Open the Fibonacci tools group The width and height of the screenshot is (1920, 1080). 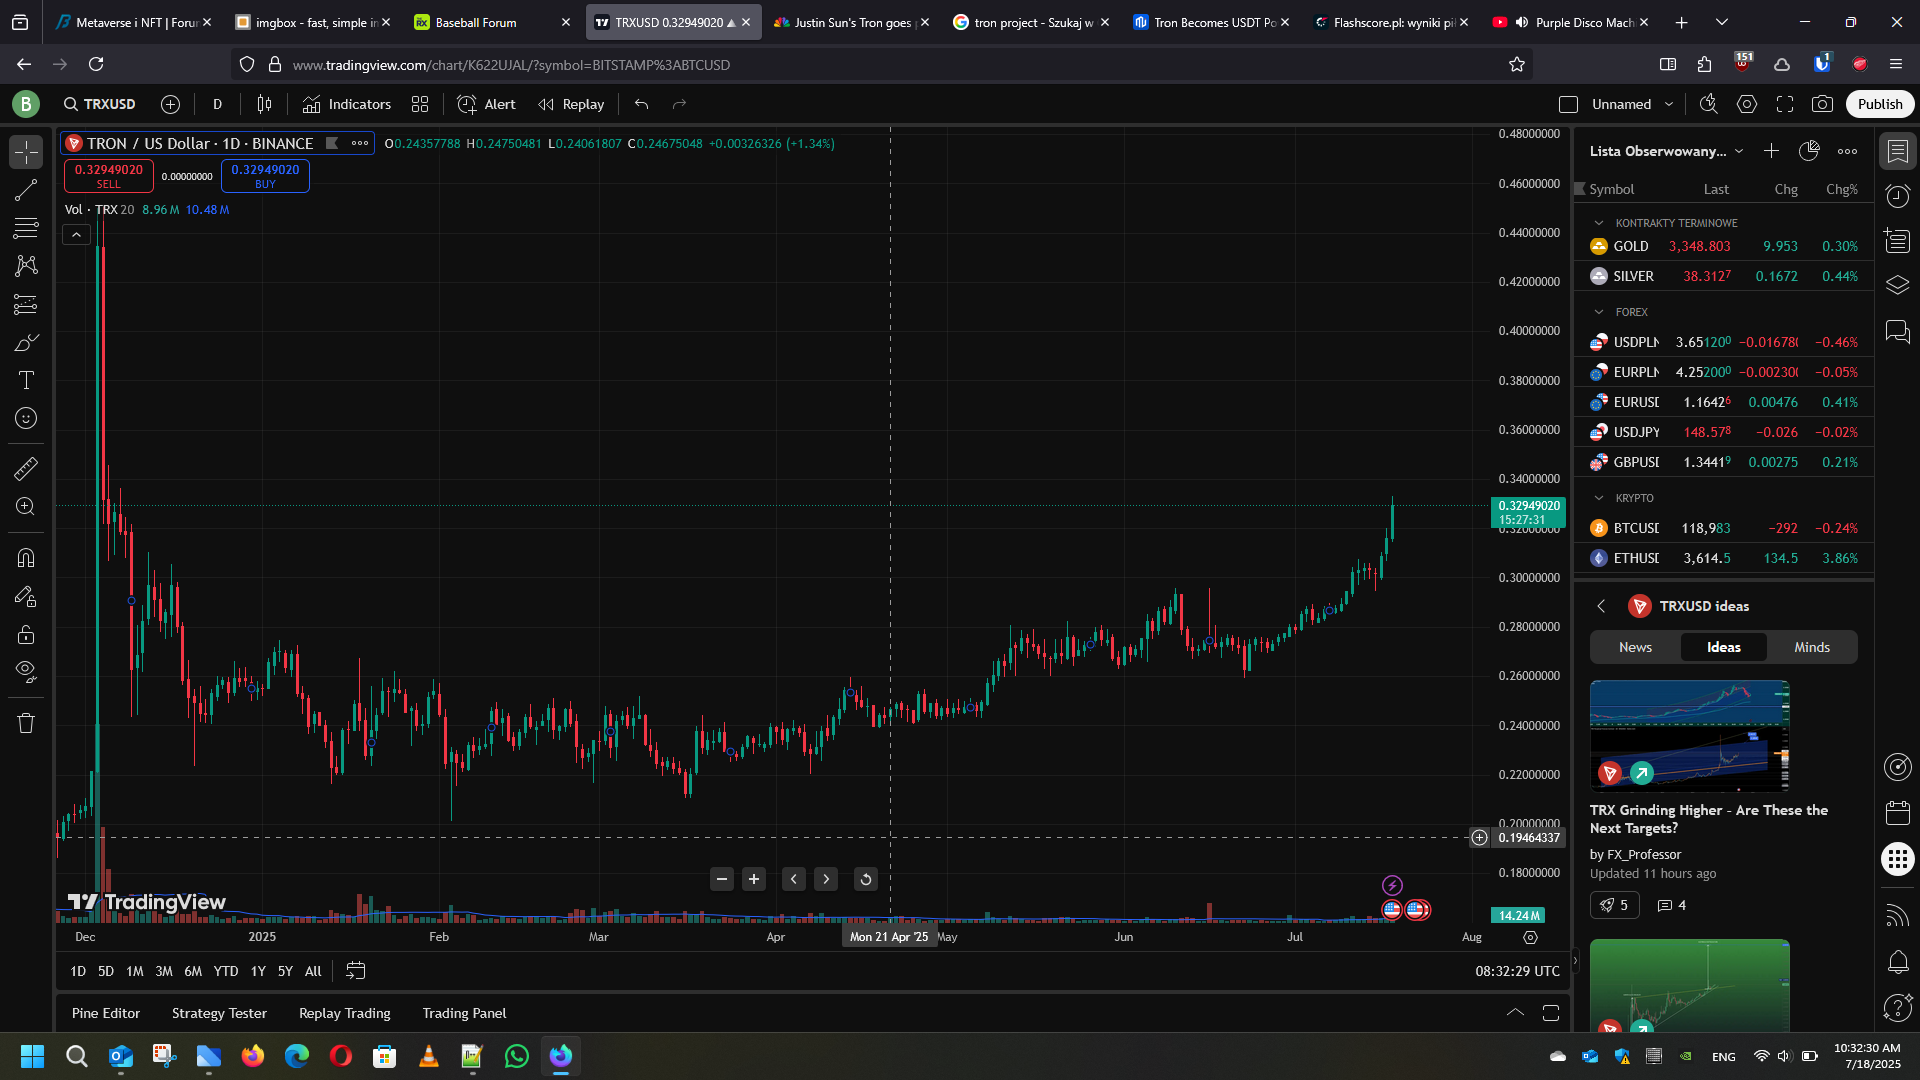pos(26,228)
